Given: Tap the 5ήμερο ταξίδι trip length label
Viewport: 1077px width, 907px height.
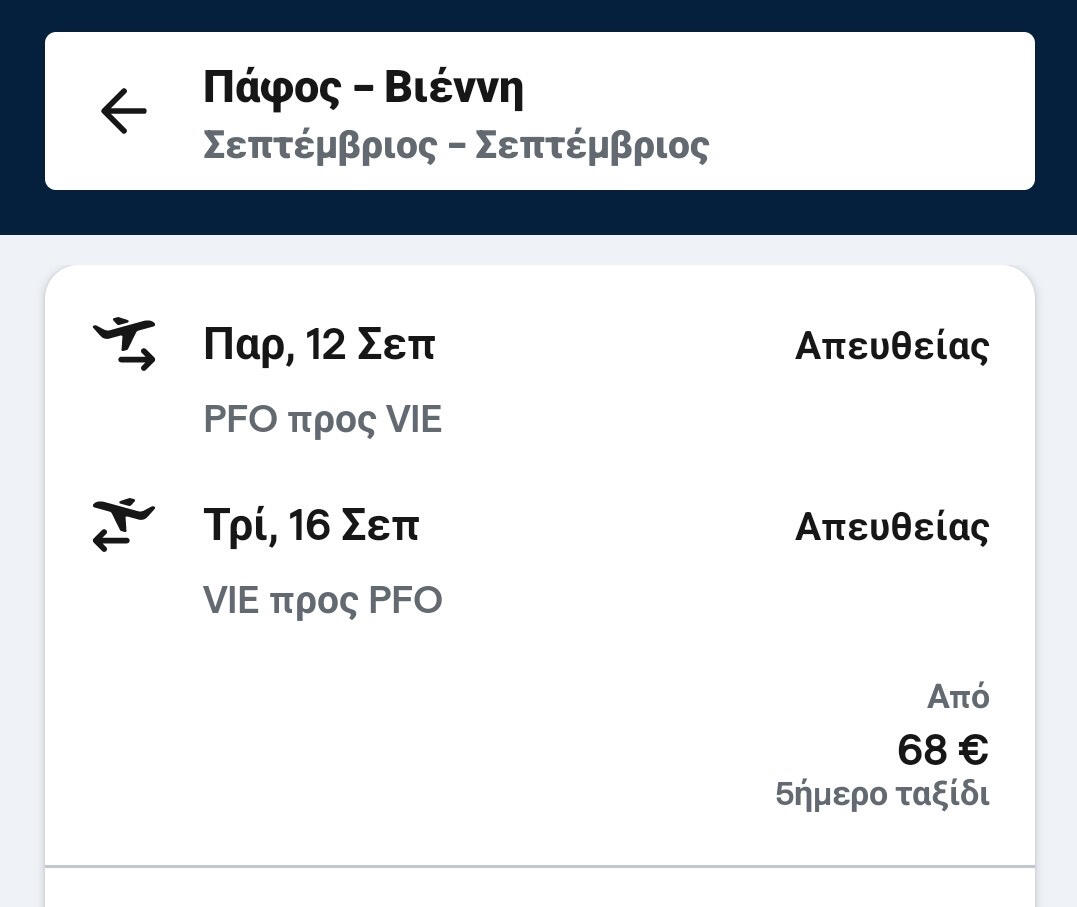Looking at the screenshot, I should [x=882, y=795].
